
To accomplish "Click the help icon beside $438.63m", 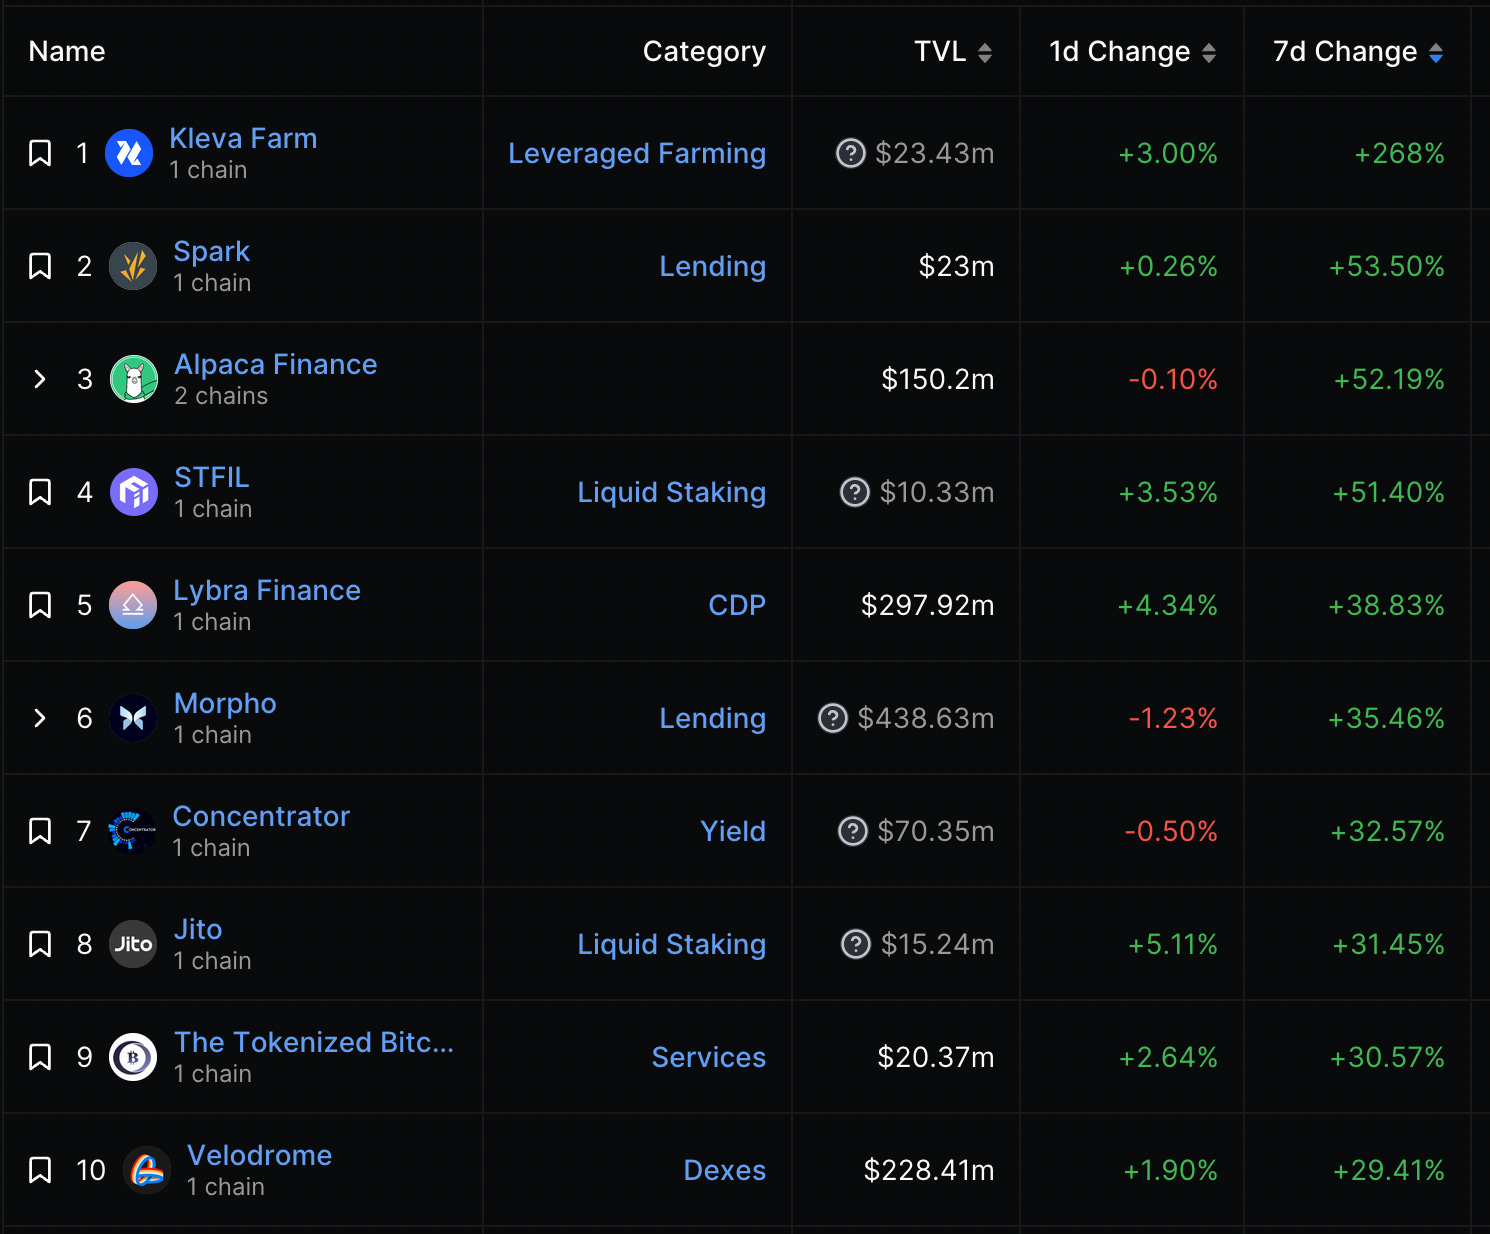I will [833, 718].
